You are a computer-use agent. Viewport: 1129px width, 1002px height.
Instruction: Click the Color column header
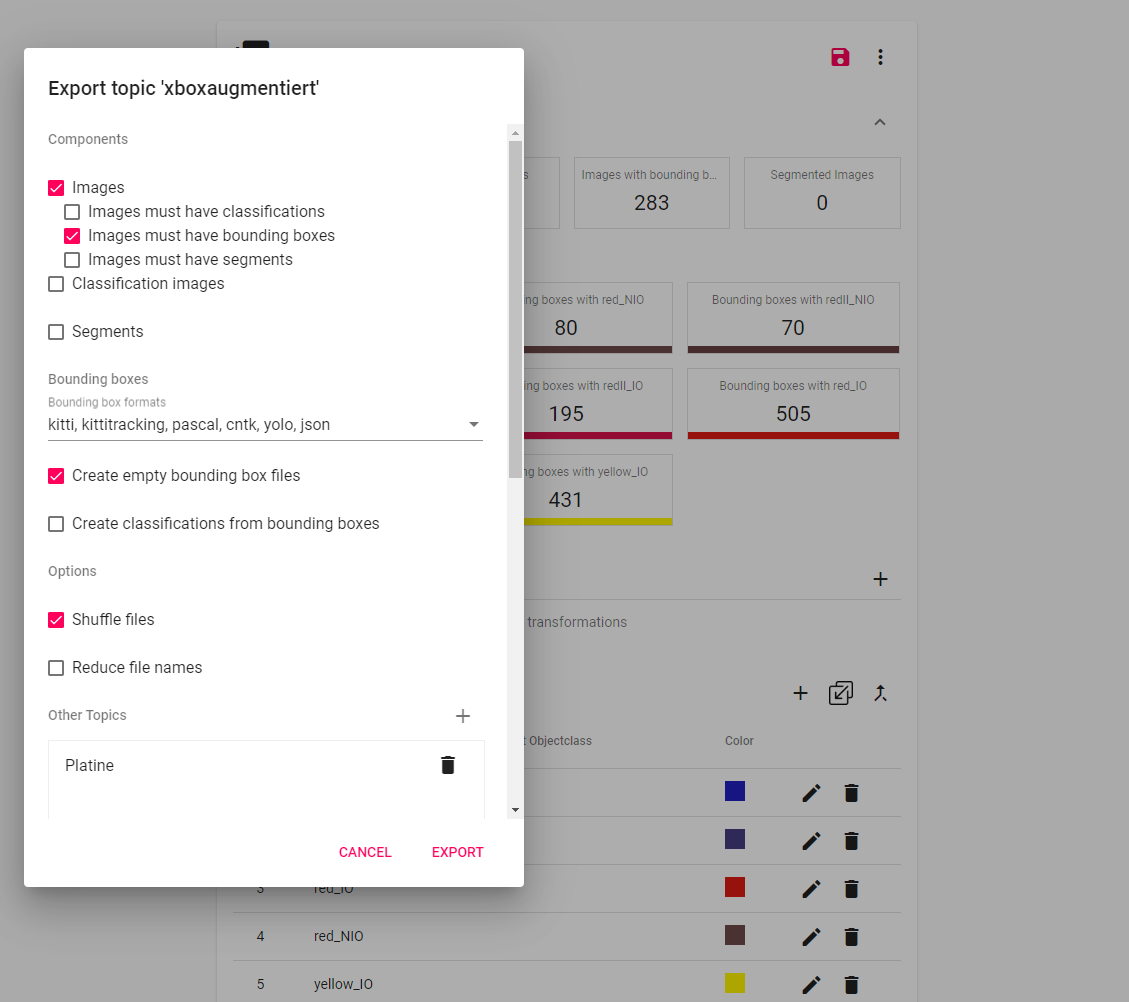[x=739, y=741]
